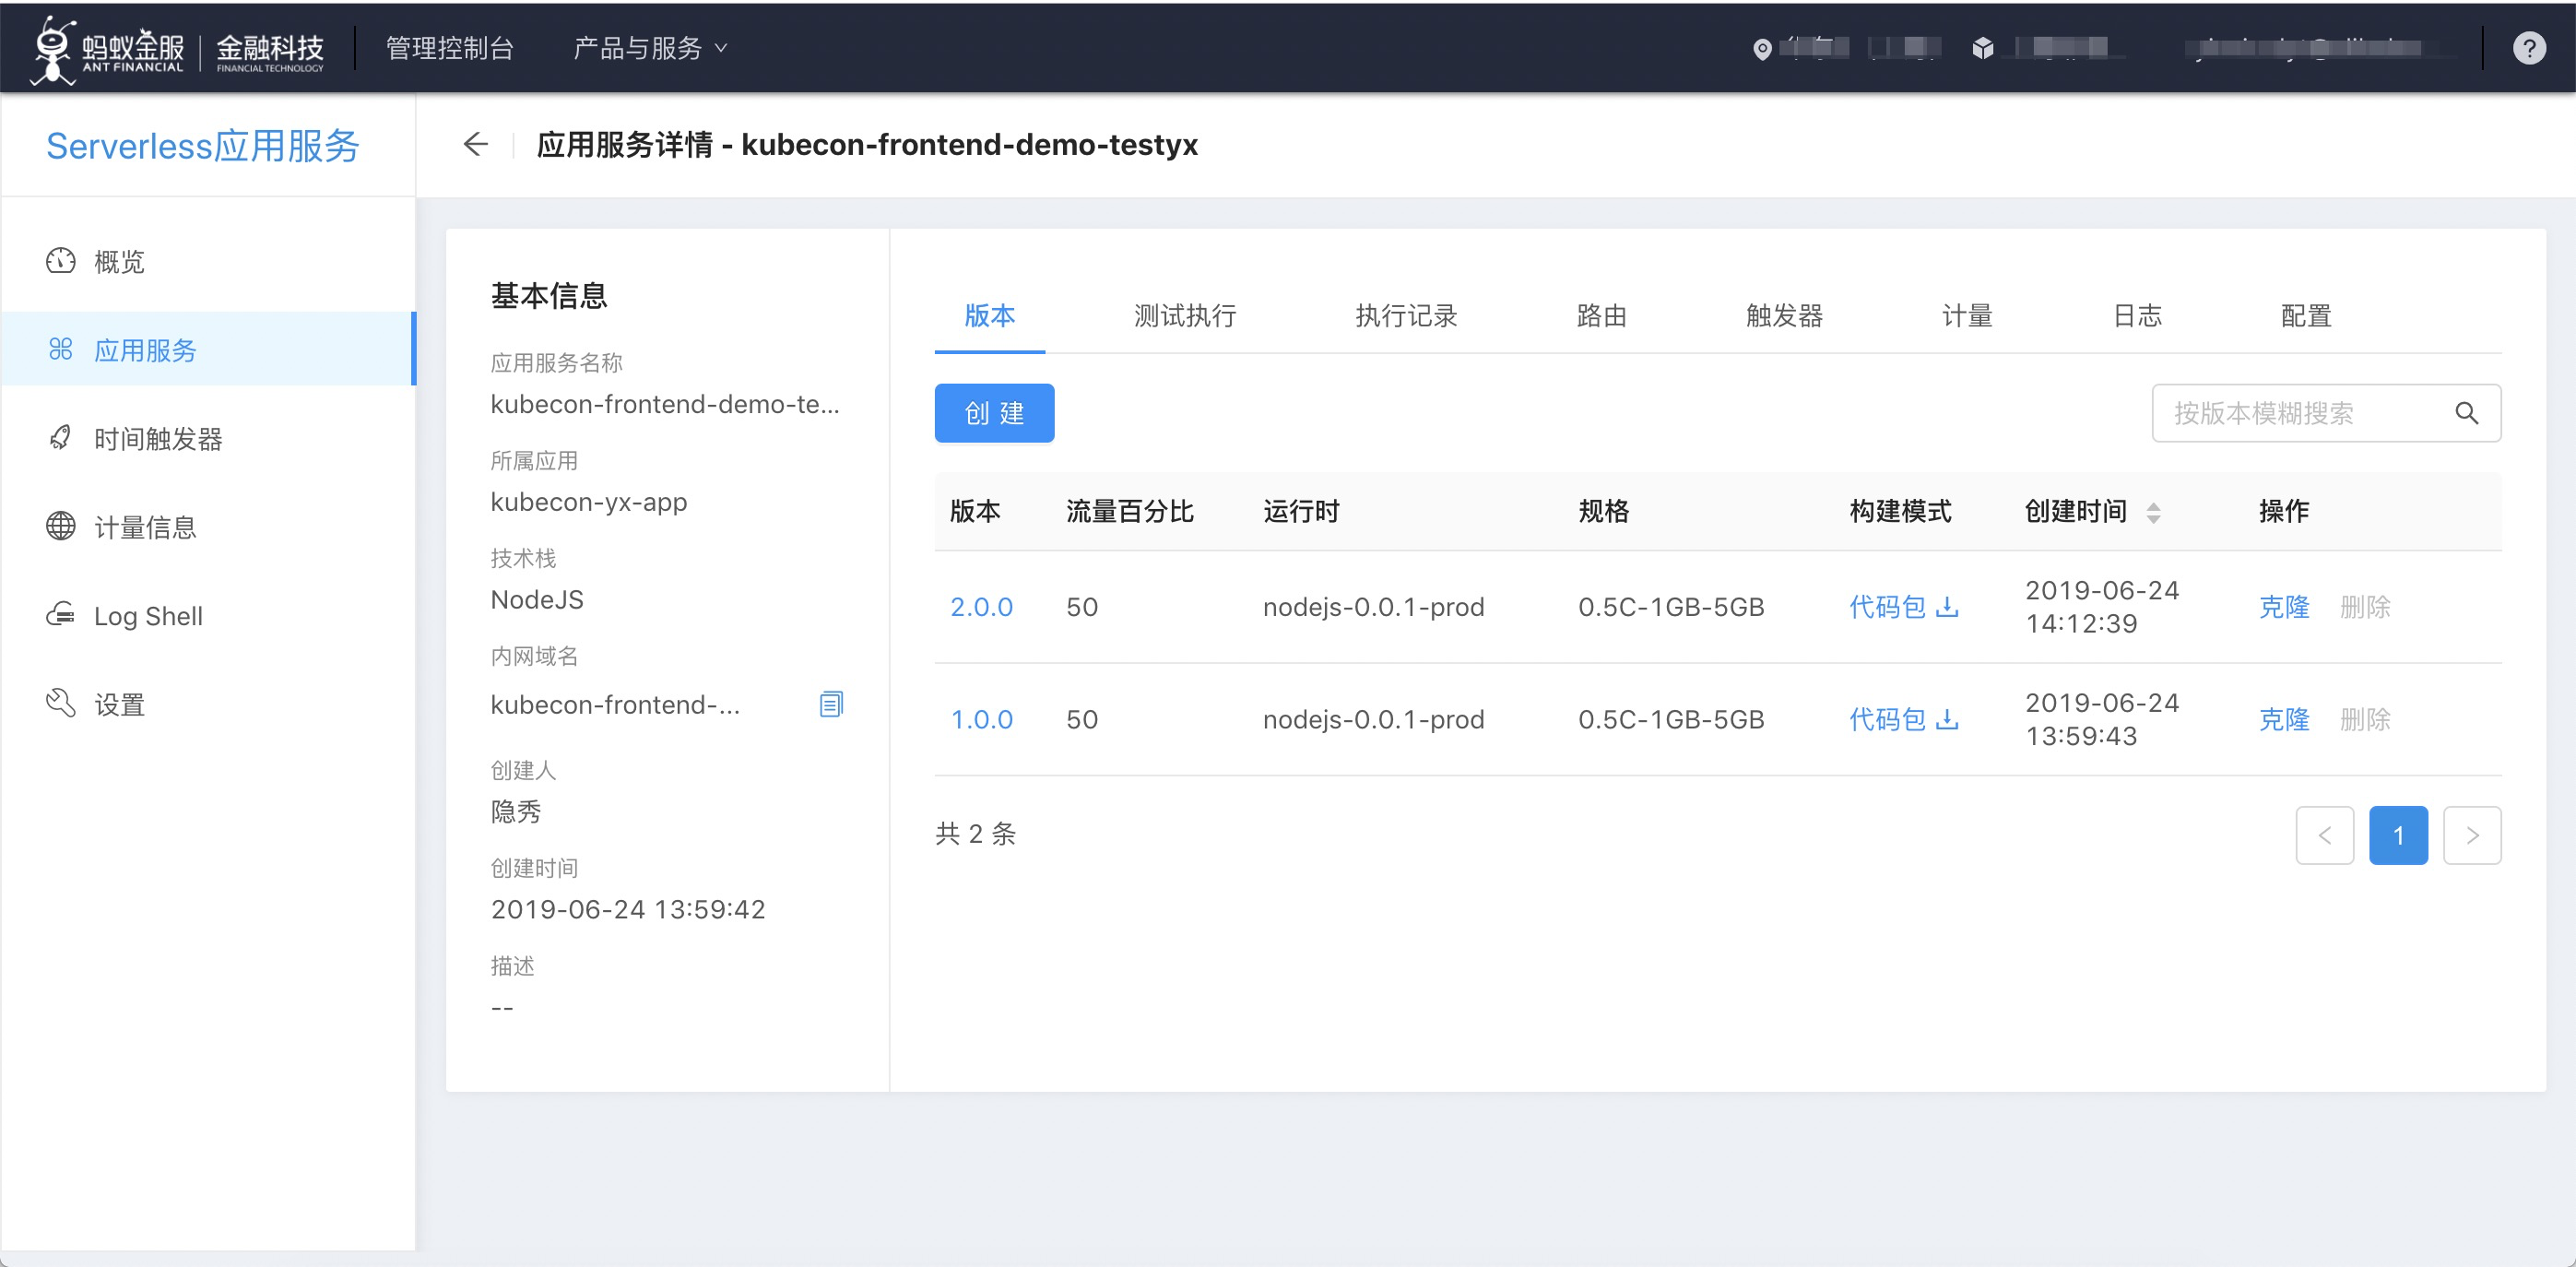Click the help question mark icon
The width and height of the screenshot is (2576, 1267).
coord(2529,48)
